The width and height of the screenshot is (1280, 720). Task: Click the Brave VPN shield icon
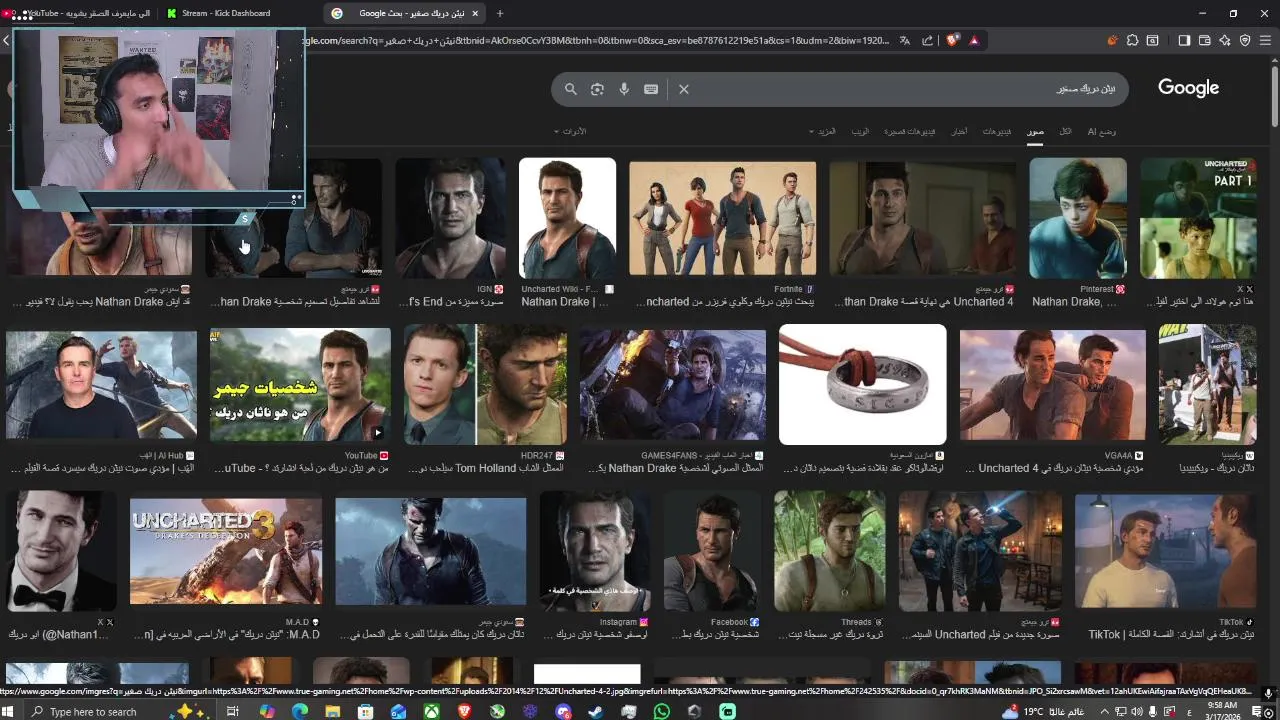(1245, 40)
